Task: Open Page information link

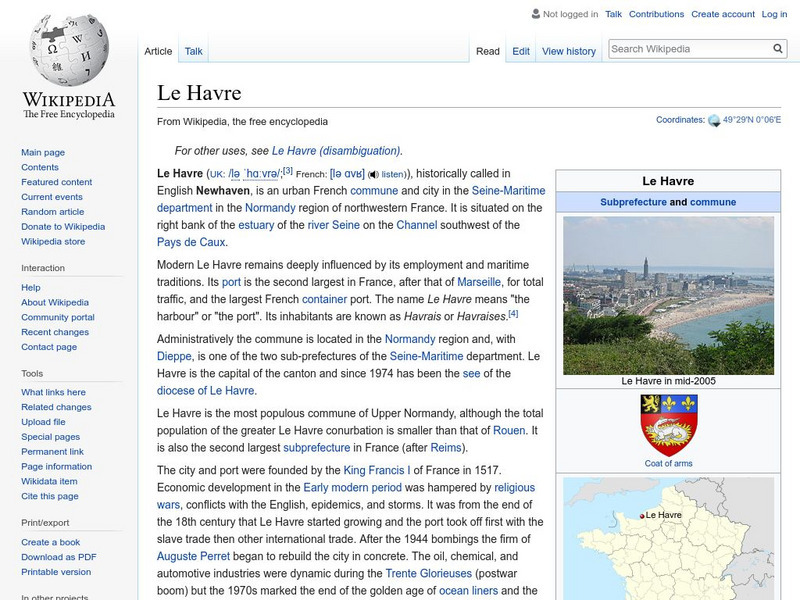Action: [x=57, y=466]
